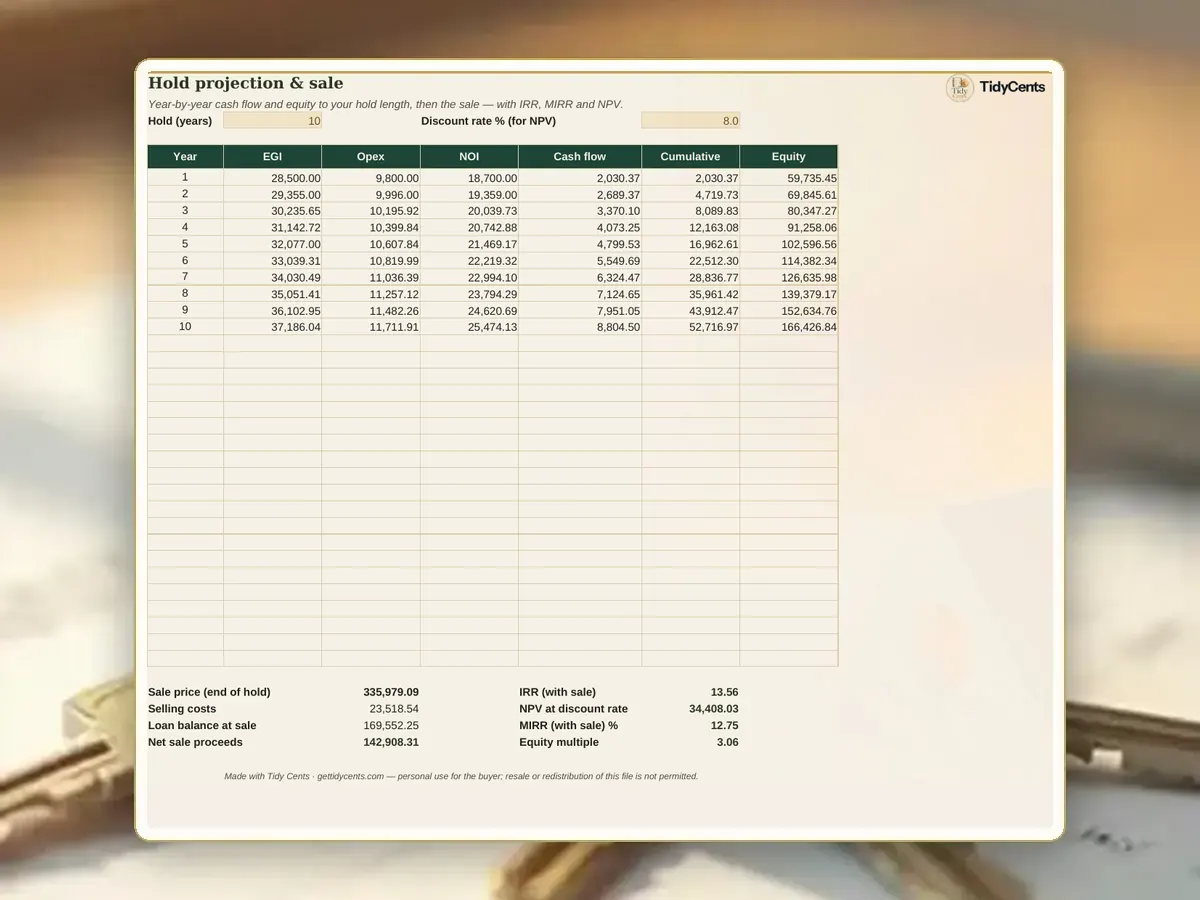
Task: Click the TidyCents logo icon
Action: point(960,88)
